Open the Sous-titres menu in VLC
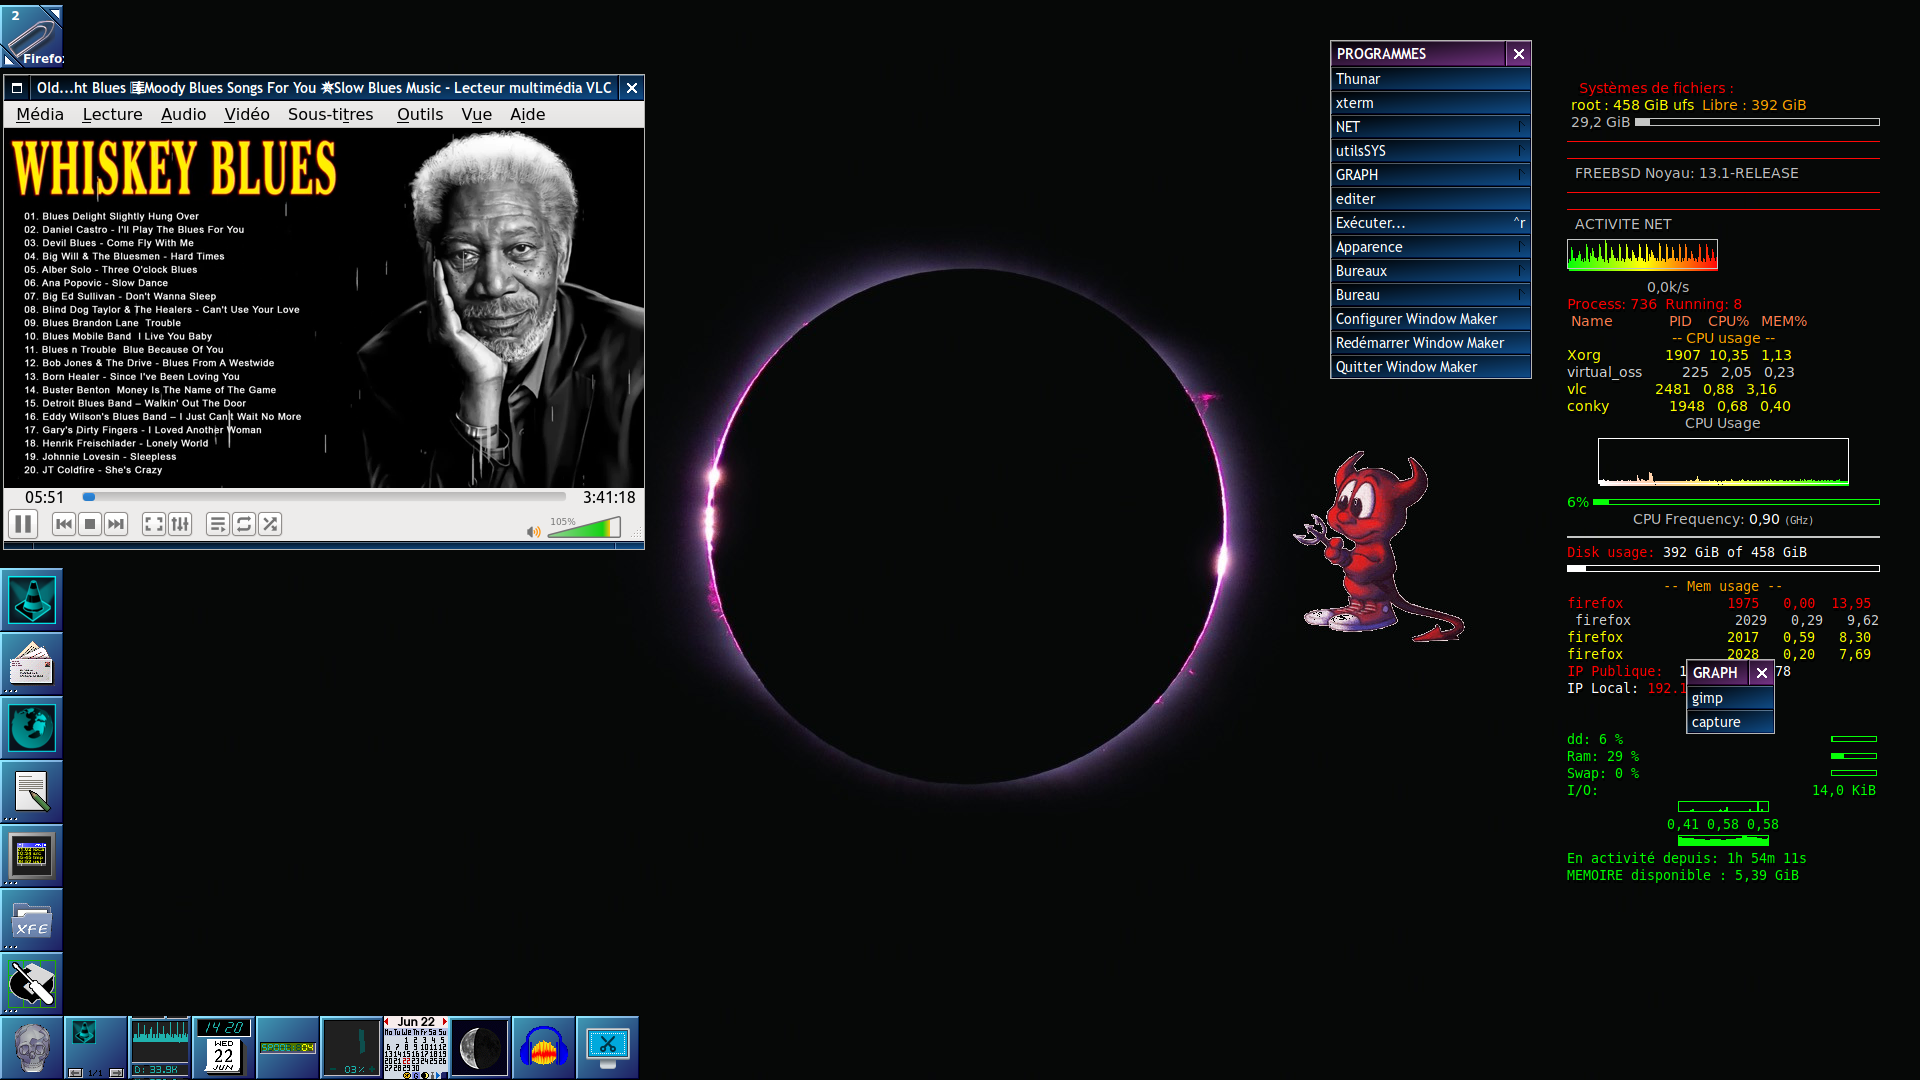Image resolution: width=1920 pixels, height=1080 pixels. 331,114
